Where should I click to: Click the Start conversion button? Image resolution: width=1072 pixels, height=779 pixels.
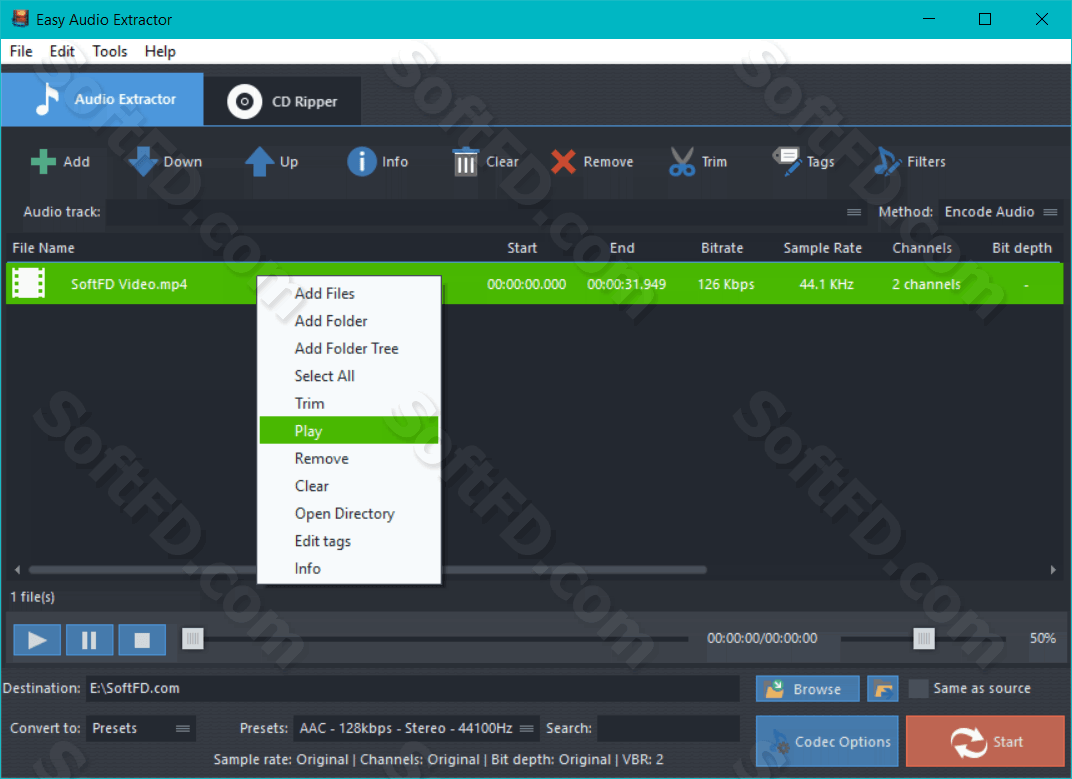[x=985, y=741]
